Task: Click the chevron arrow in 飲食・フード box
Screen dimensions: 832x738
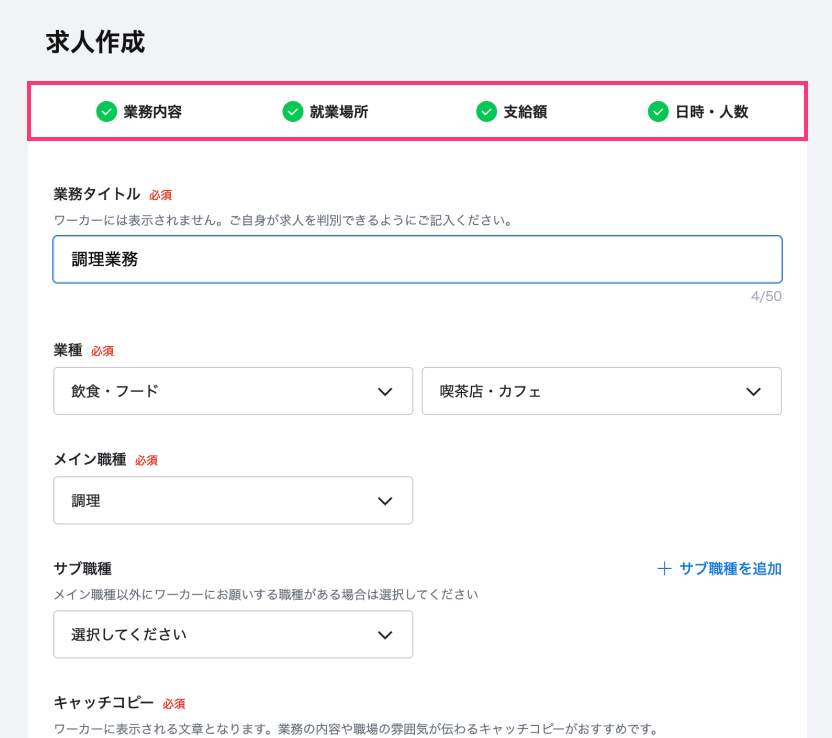Action: click(x=385, y=391)
